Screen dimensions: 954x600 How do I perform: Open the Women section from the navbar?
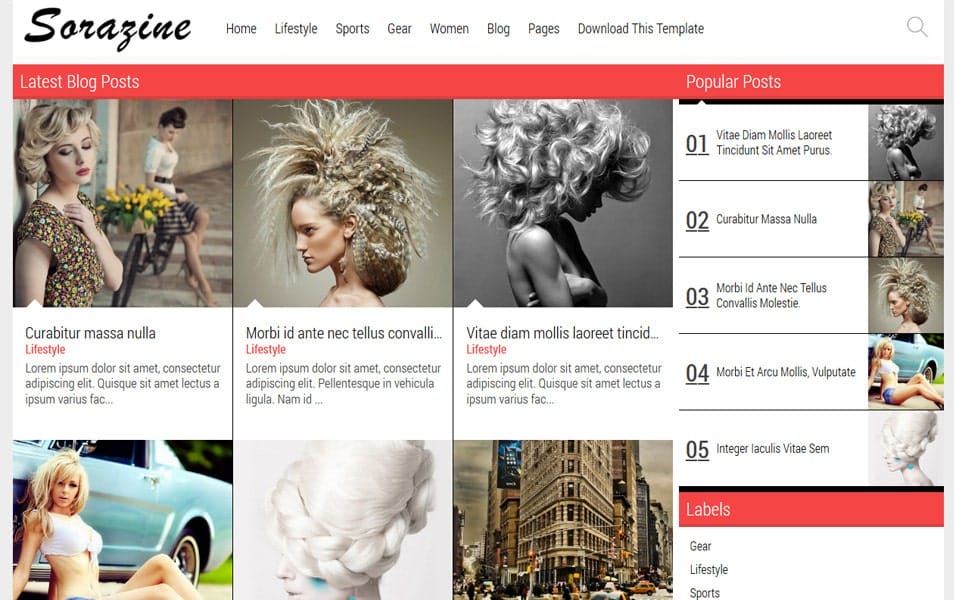point(449,29)
